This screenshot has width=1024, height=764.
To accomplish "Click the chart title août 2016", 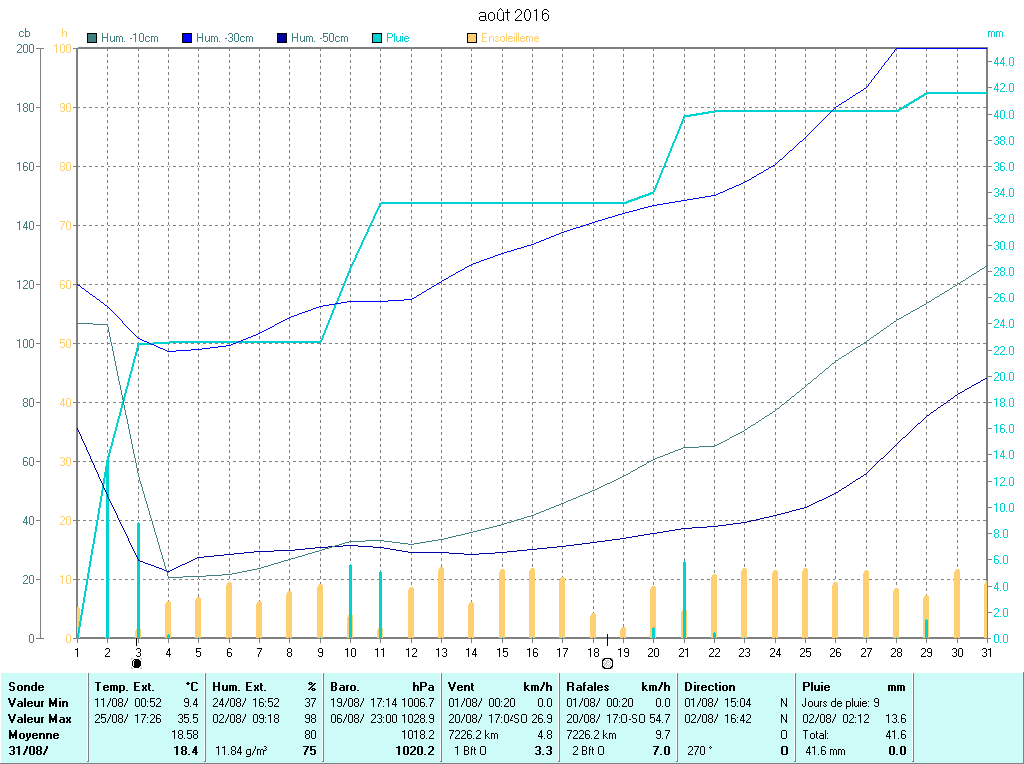I will 512,15.
